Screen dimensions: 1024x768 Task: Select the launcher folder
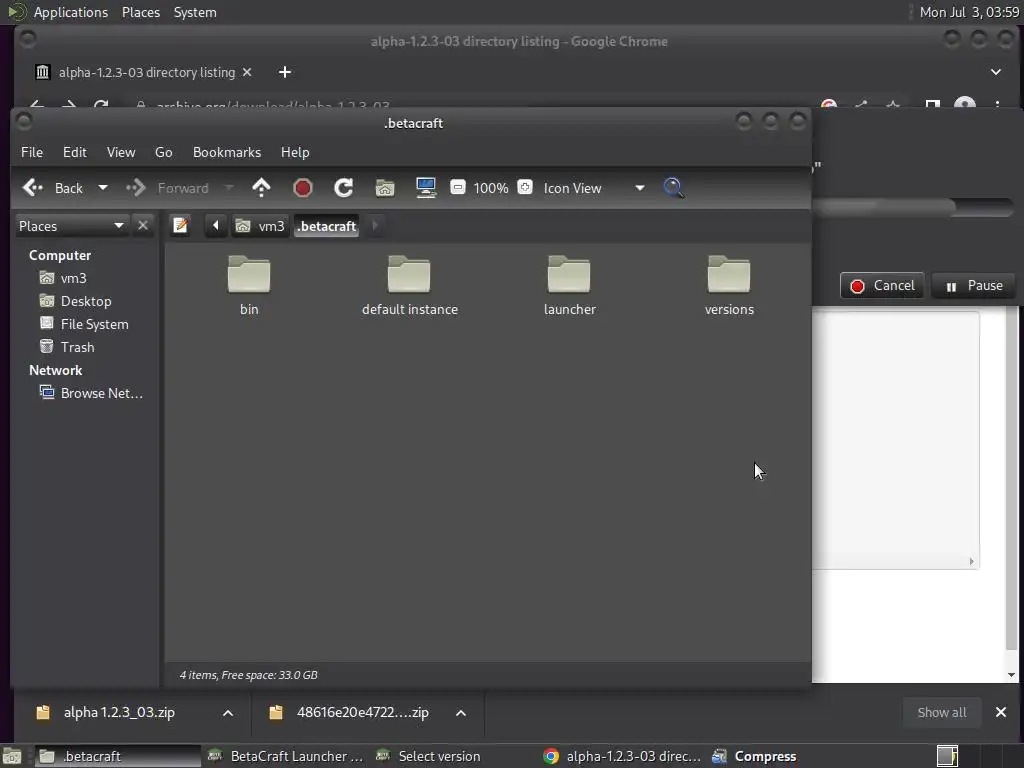pos(569,285)
